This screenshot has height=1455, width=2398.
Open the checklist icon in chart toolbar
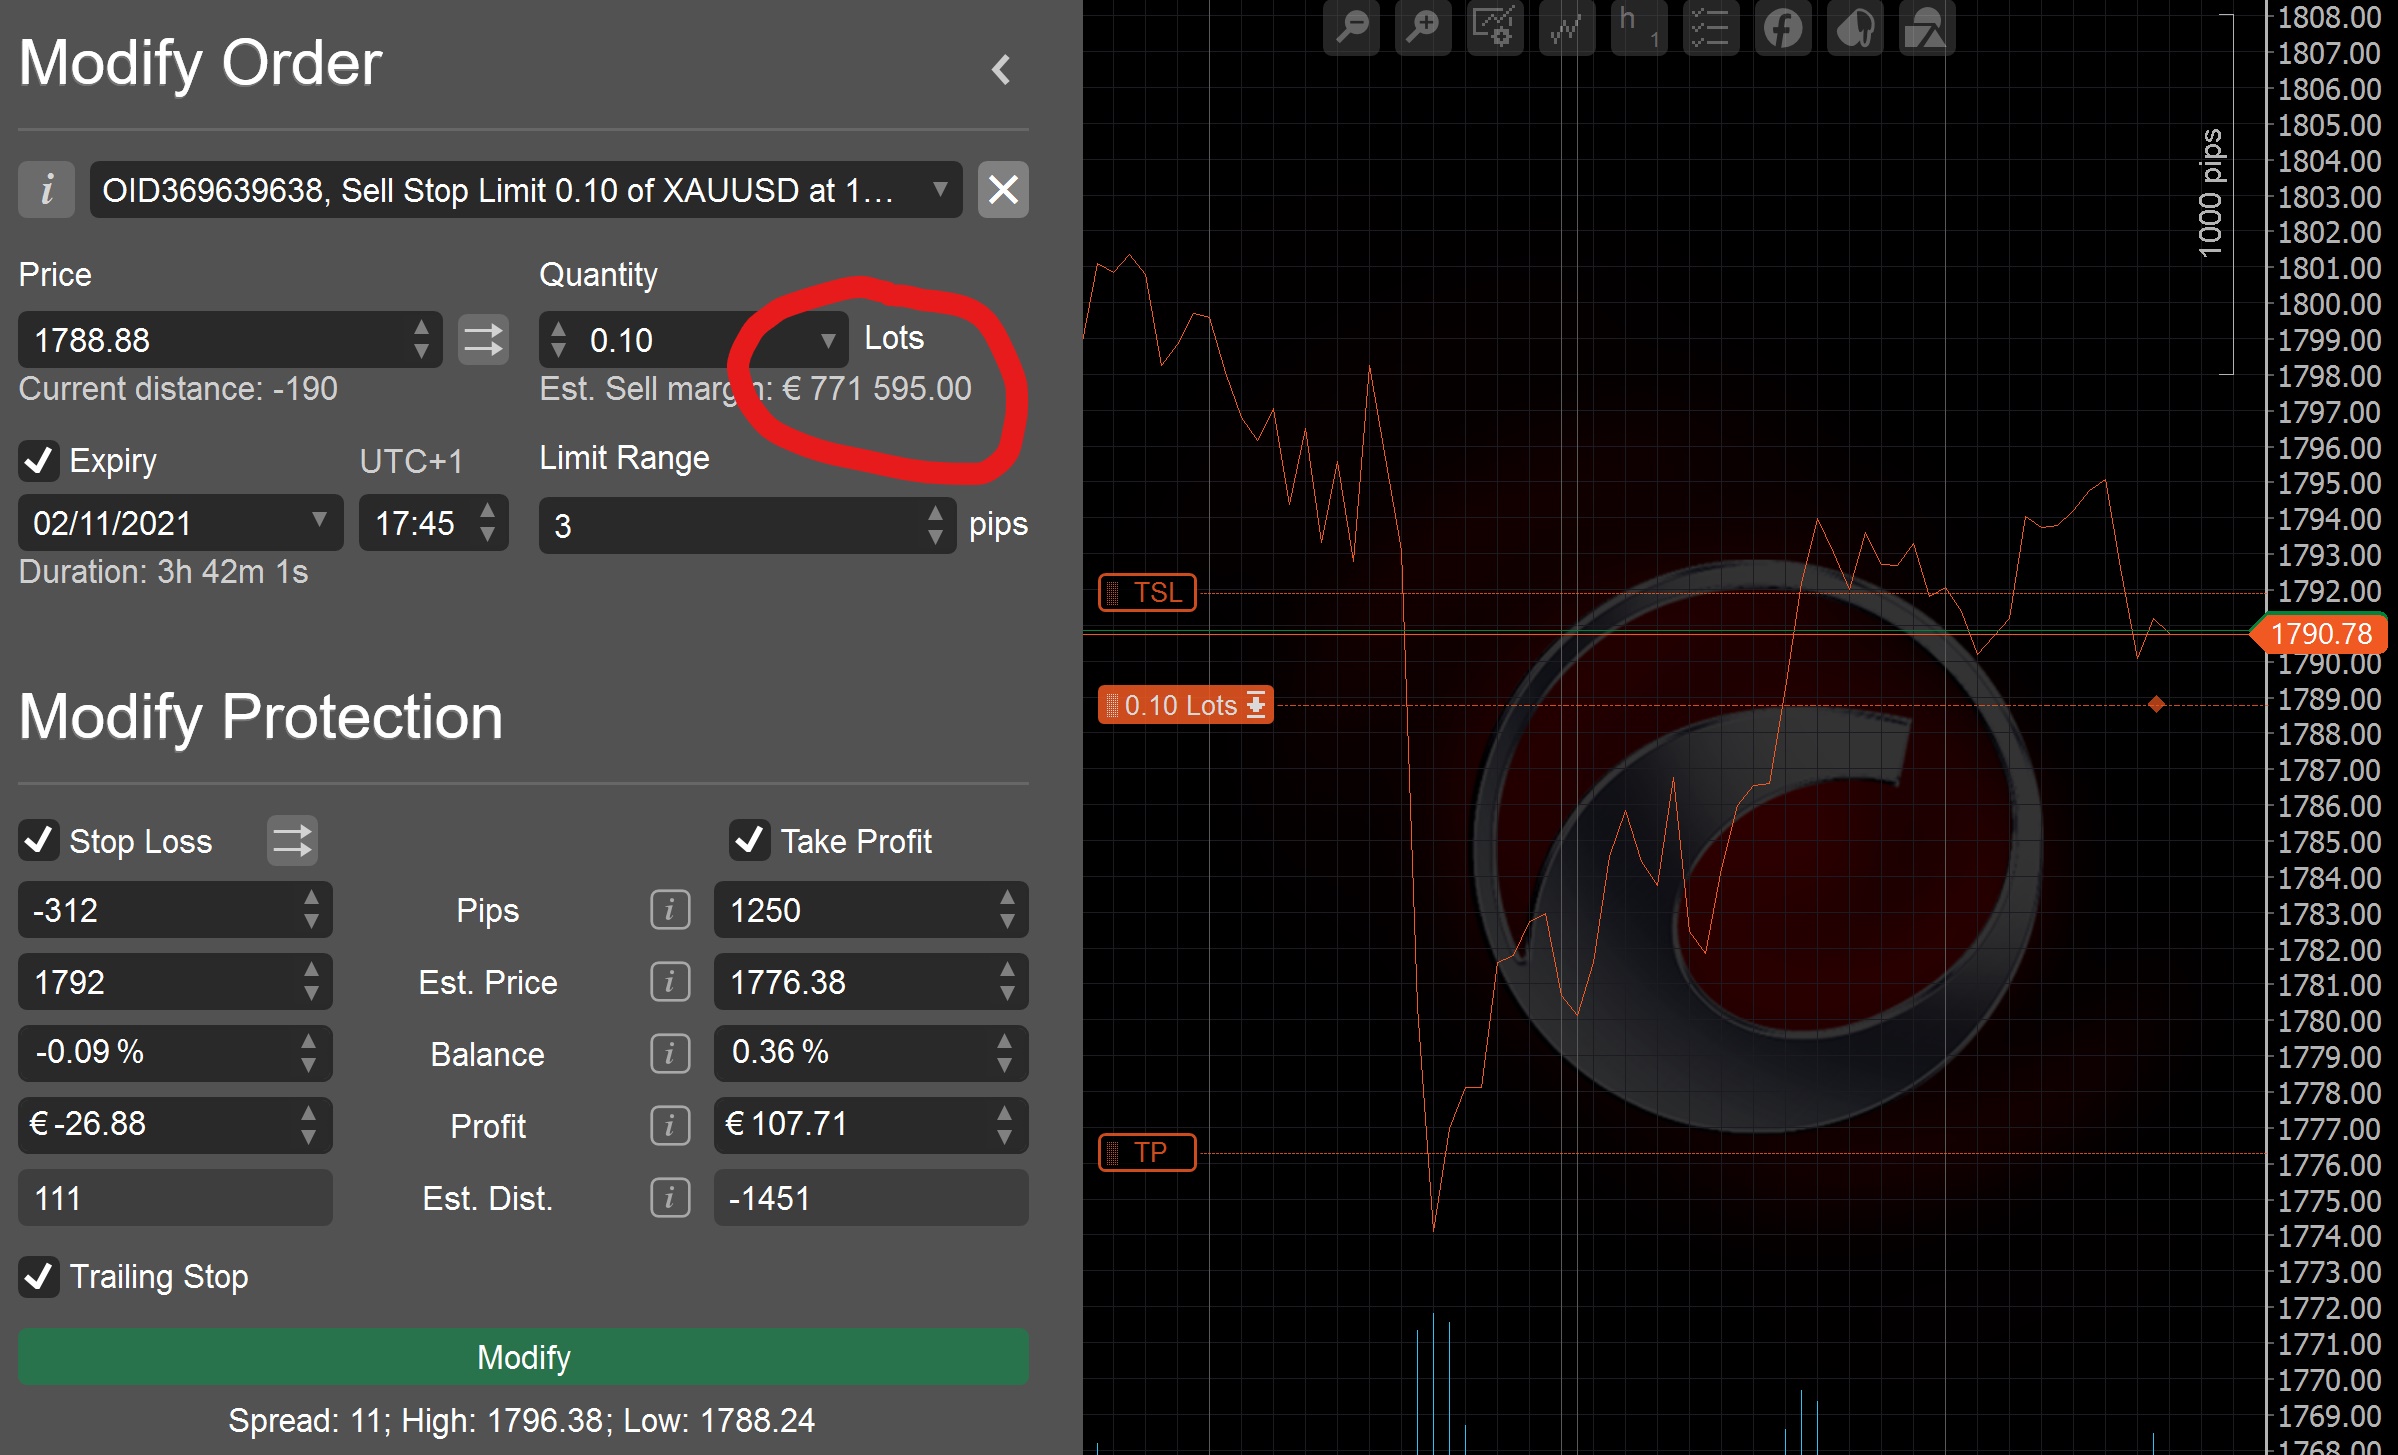(1711, 28)
